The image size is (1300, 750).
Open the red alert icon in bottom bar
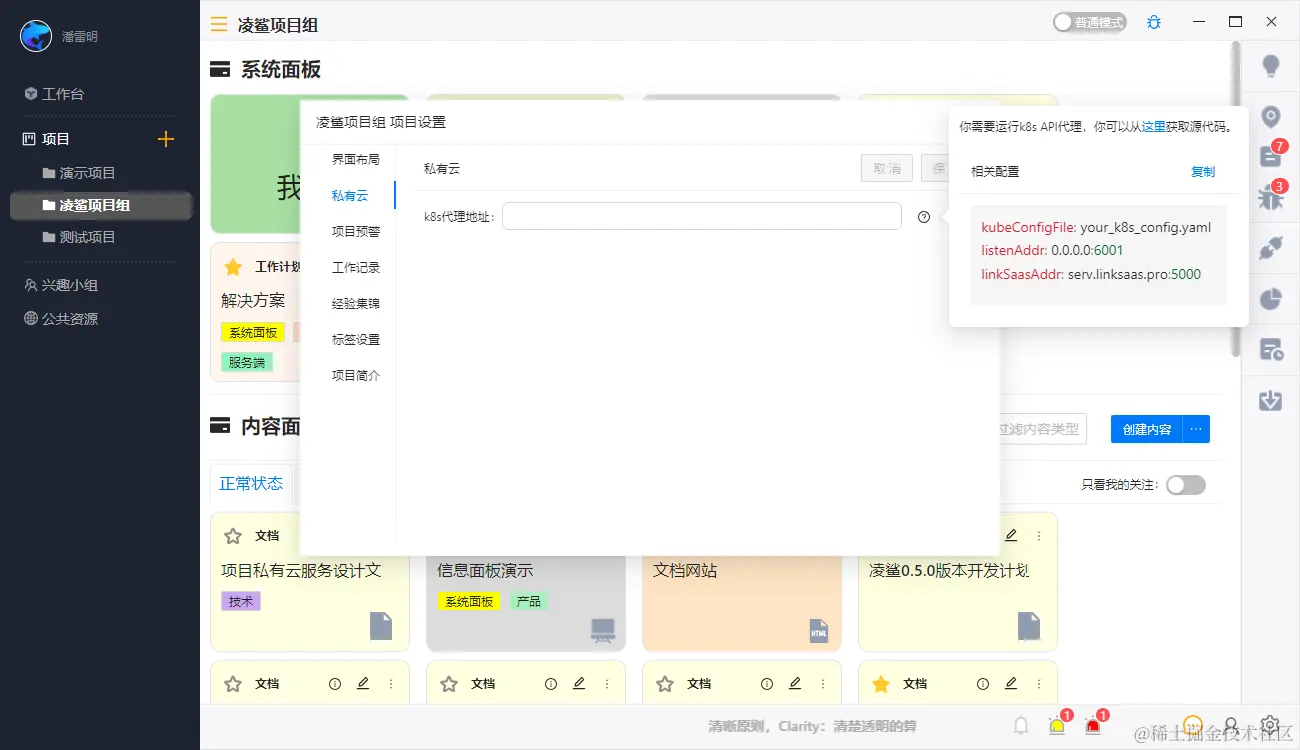pyautogui.click(x=1093, y=726)
